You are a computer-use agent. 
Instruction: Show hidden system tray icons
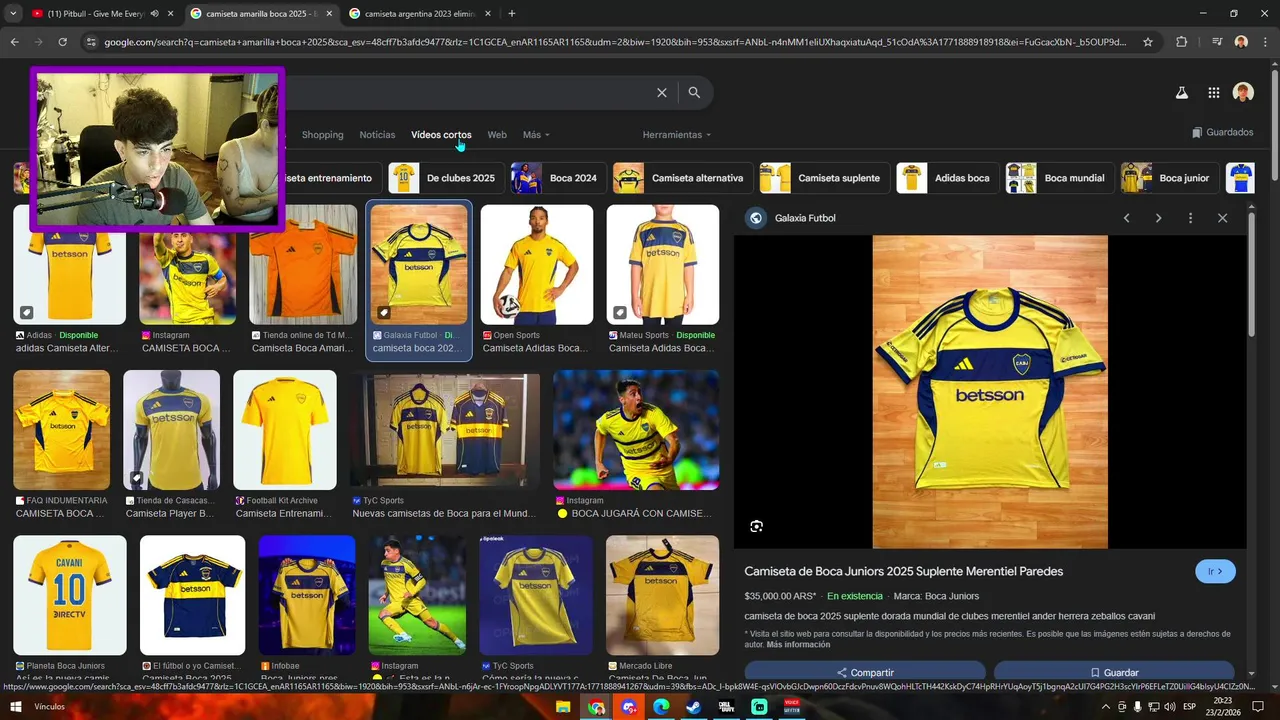click(x=1106, y=707)
